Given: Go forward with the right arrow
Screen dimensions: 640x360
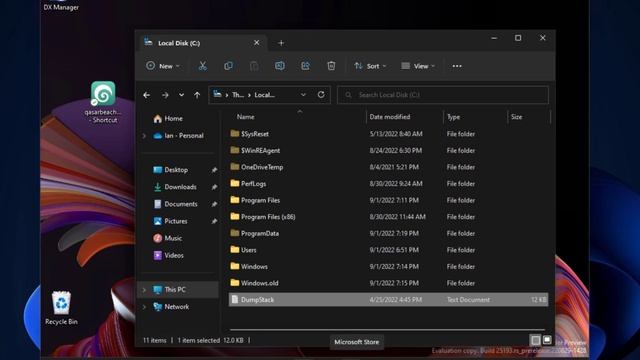Looking at the screenshot, I should point(165,95).
